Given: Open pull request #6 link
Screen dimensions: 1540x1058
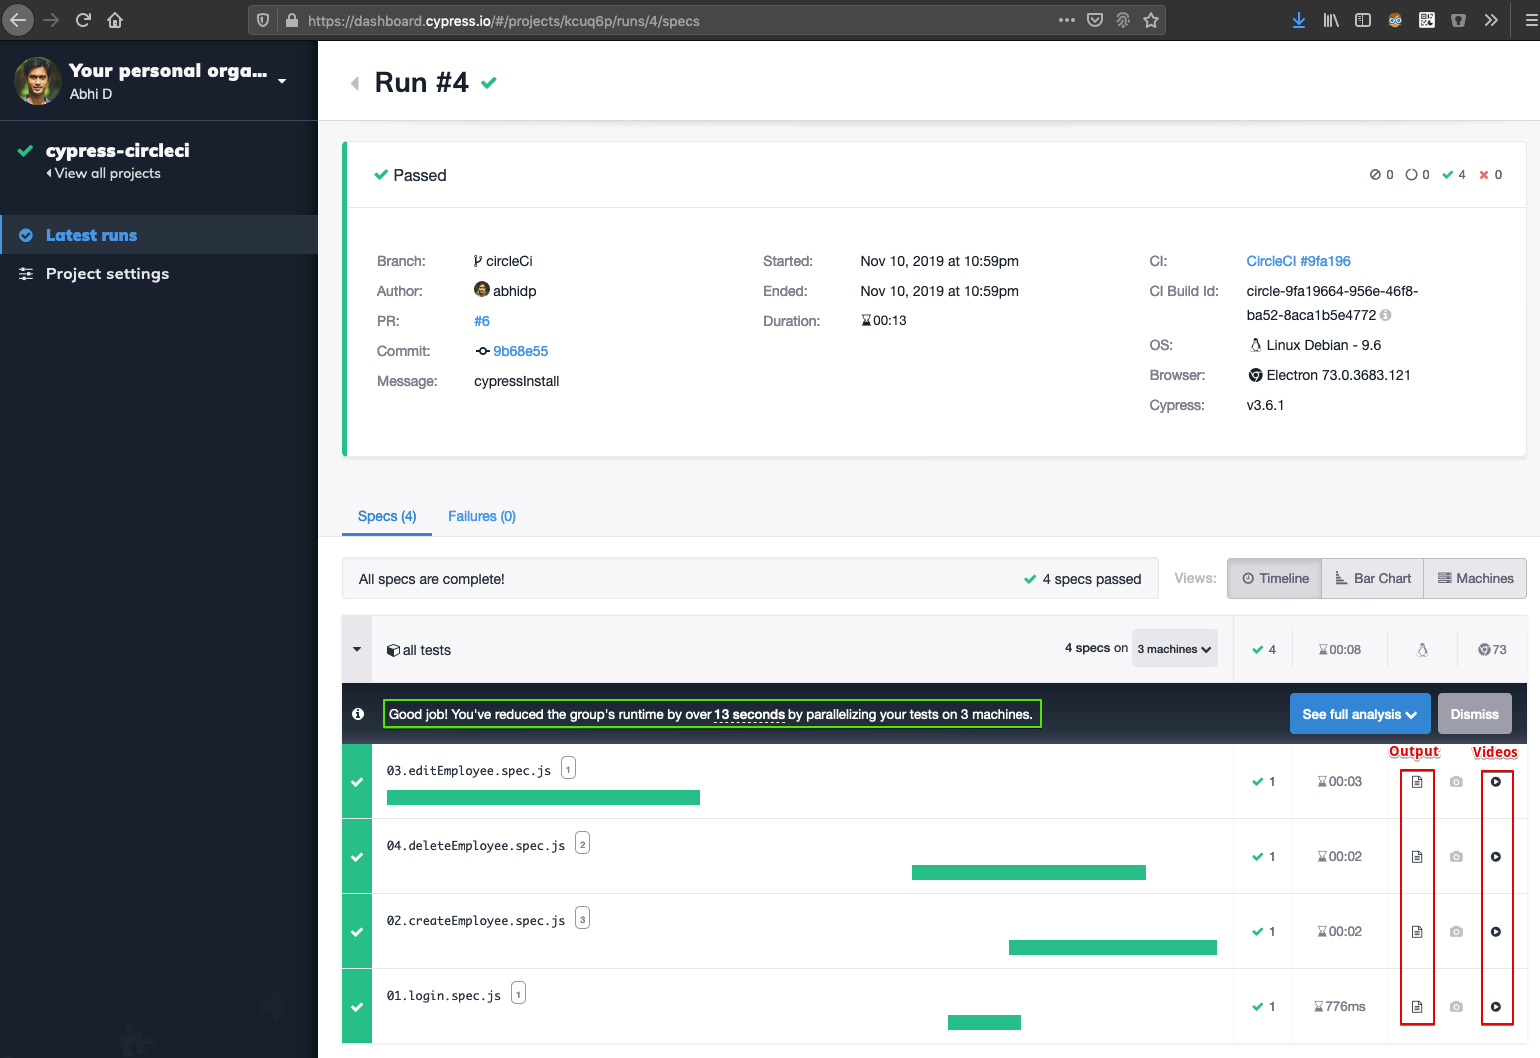Looking at the screenshot, I should [x=482, y=321].
